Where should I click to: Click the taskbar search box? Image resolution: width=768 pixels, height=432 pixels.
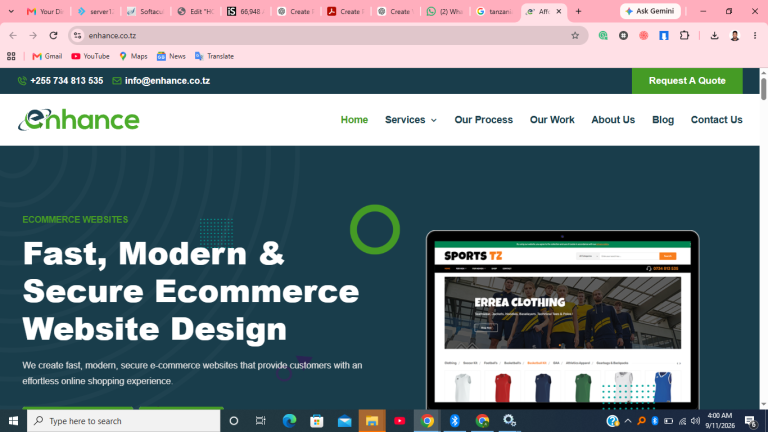123,421
